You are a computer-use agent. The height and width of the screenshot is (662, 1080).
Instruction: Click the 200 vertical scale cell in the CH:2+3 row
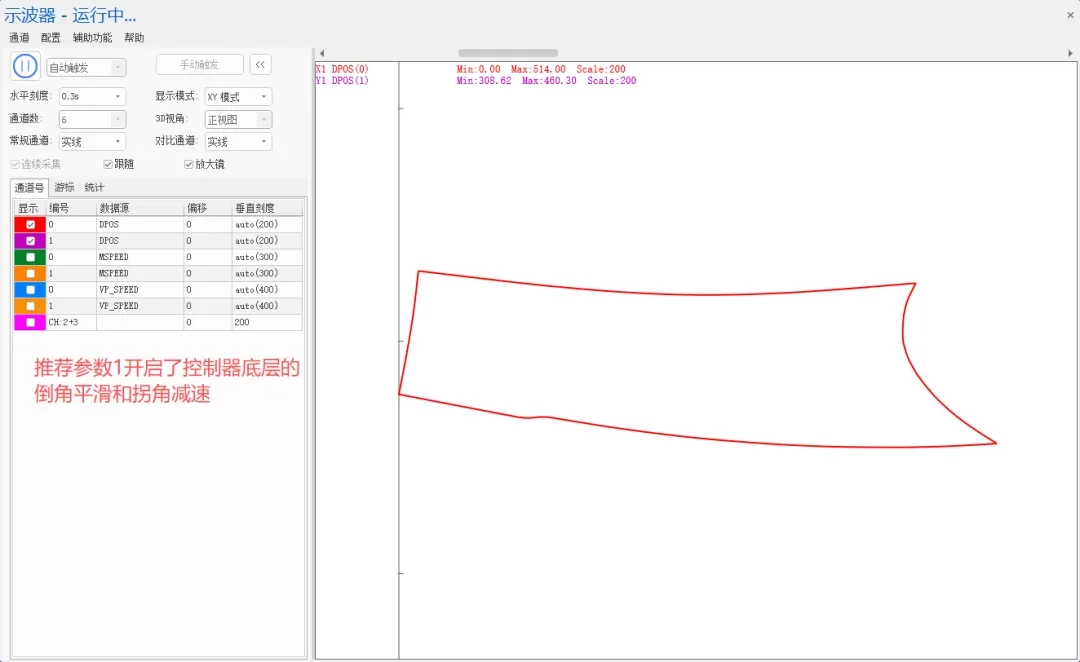click(x=267, y=322)
